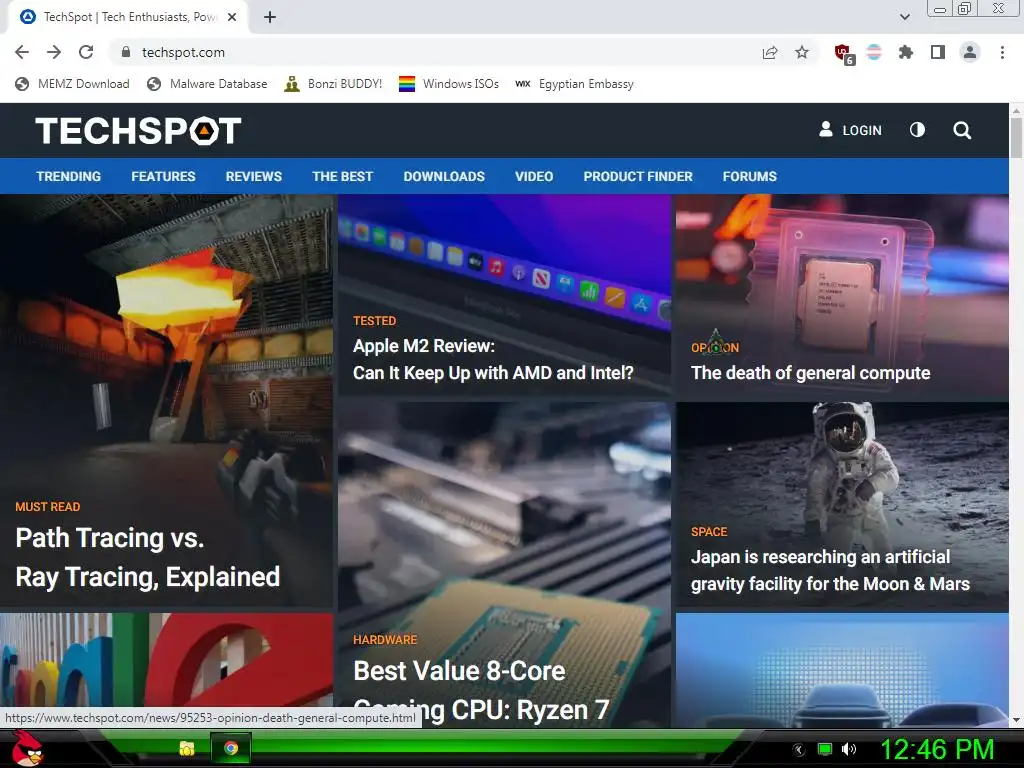This screenshot has width=1024, height=768.
Task: View site info via lock icon
Action: (126, 52)
